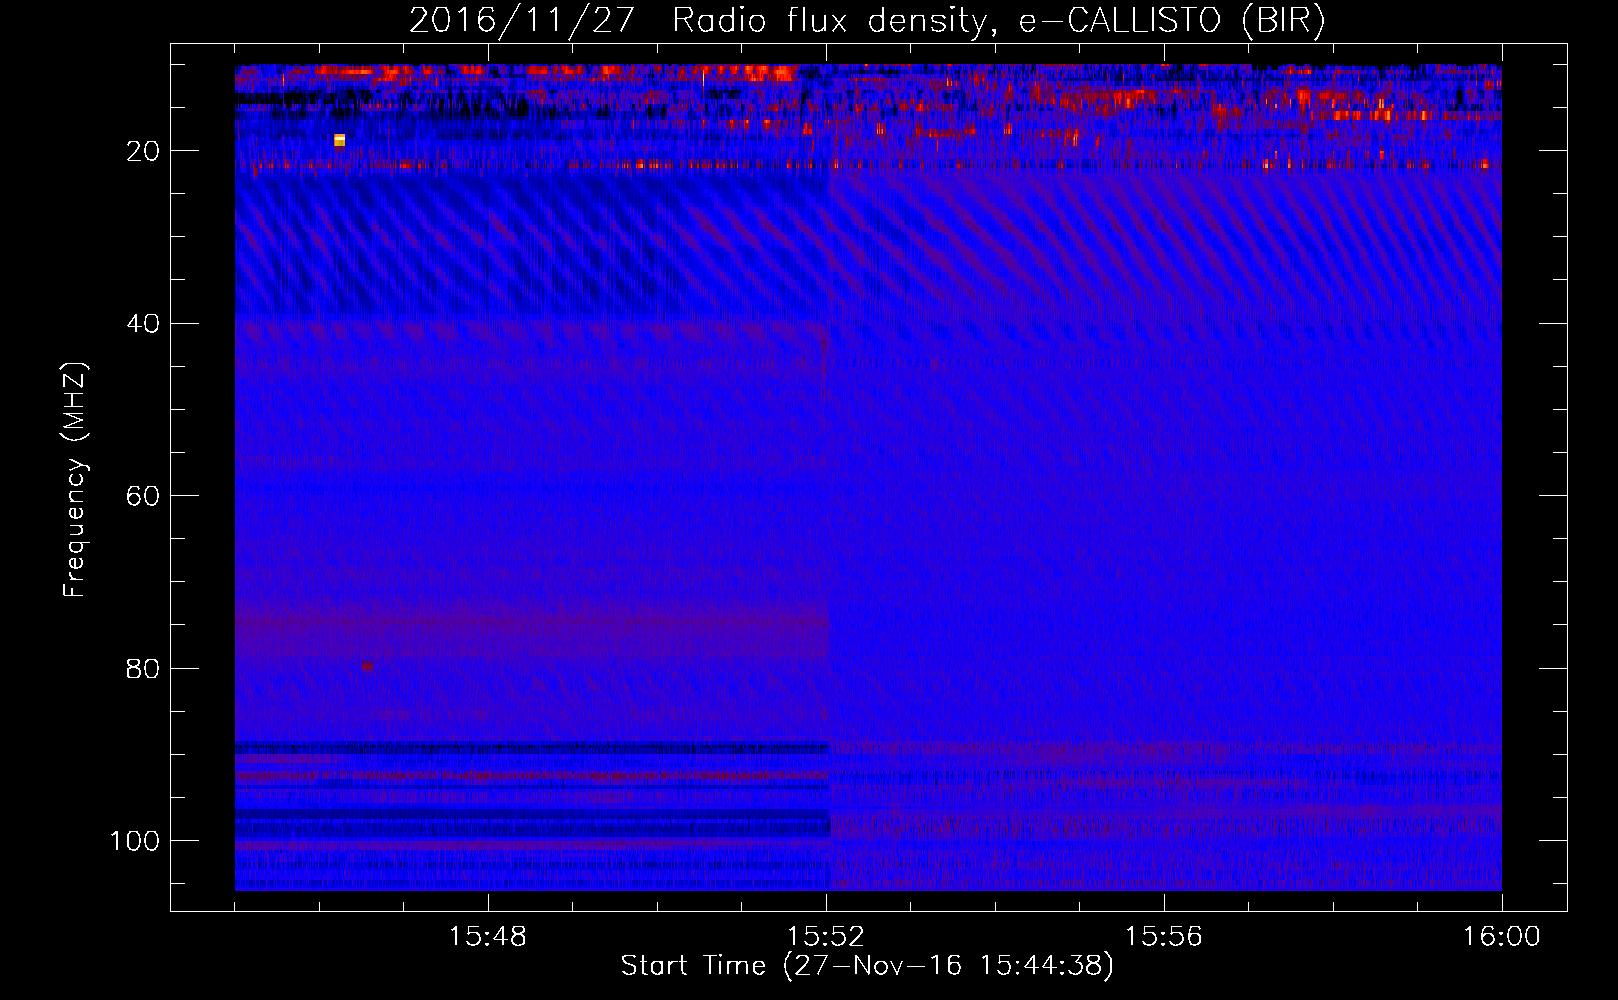This screenshot has height=1000, width=1618.
Task: Click the 80 MHz frequency tick label
Action: 143,669
